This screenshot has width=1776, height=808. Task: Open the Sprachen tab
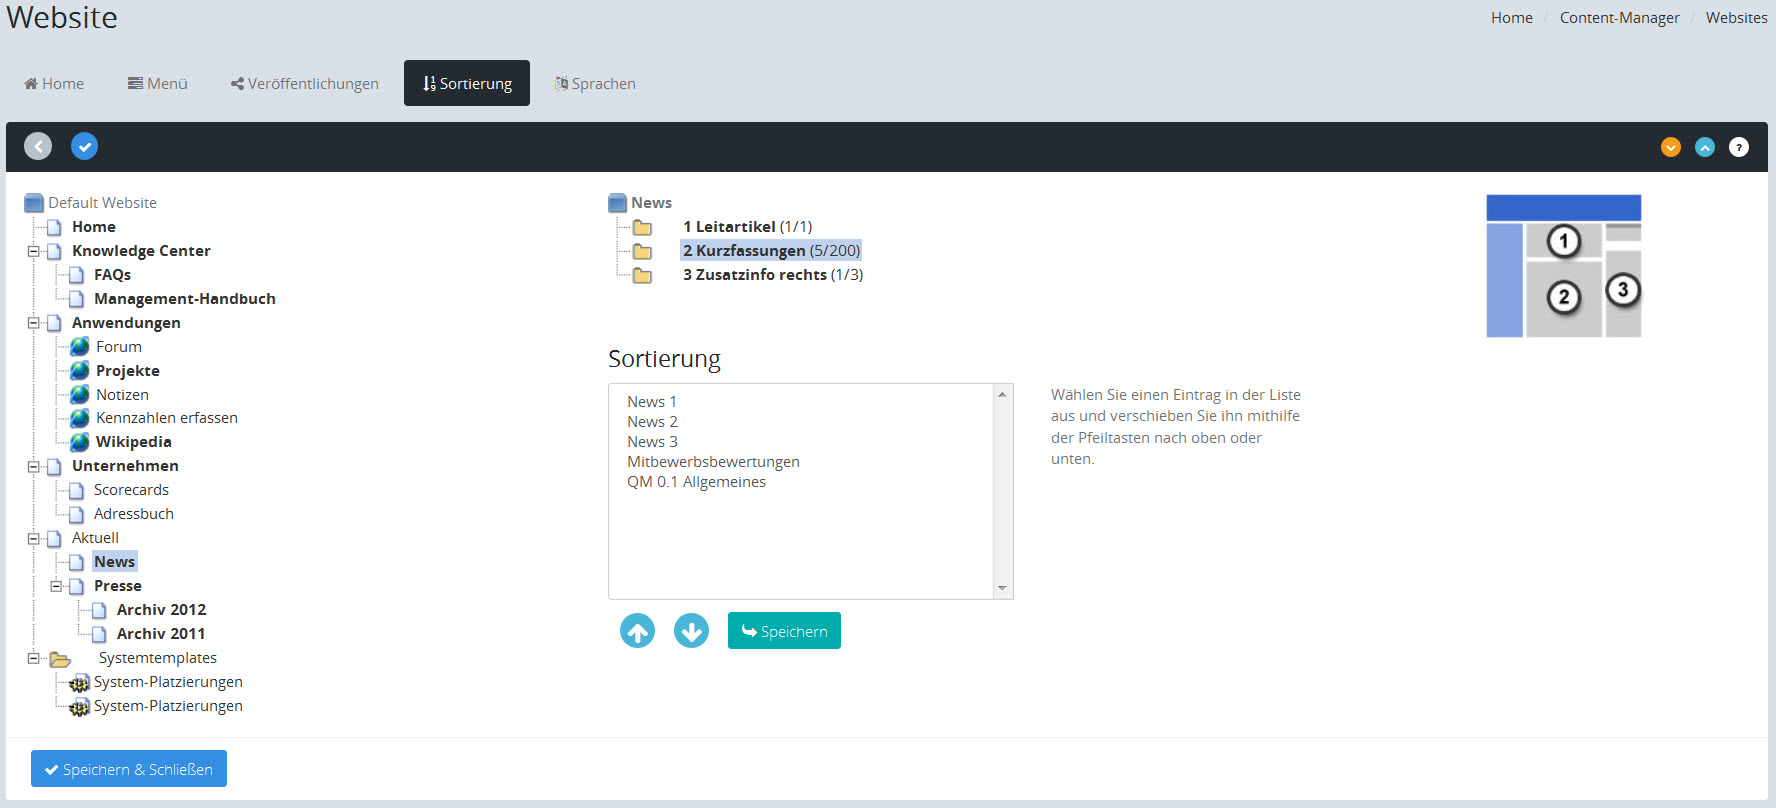596,84
